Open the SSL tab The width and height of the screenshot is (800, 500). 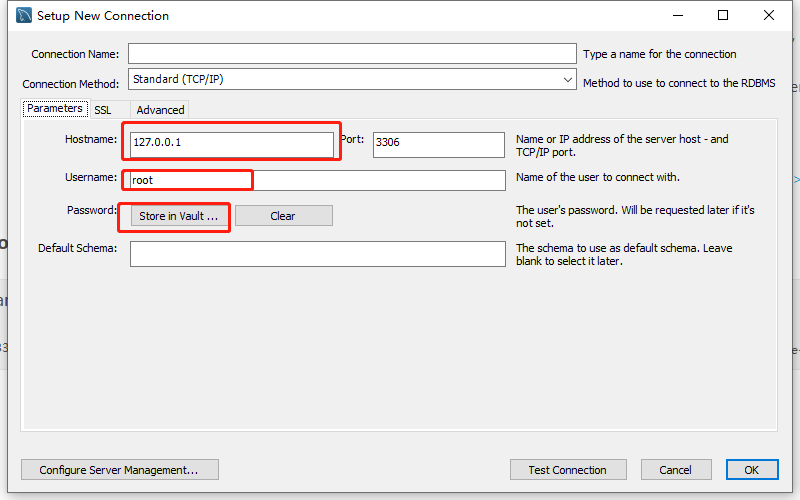[103, 110]
